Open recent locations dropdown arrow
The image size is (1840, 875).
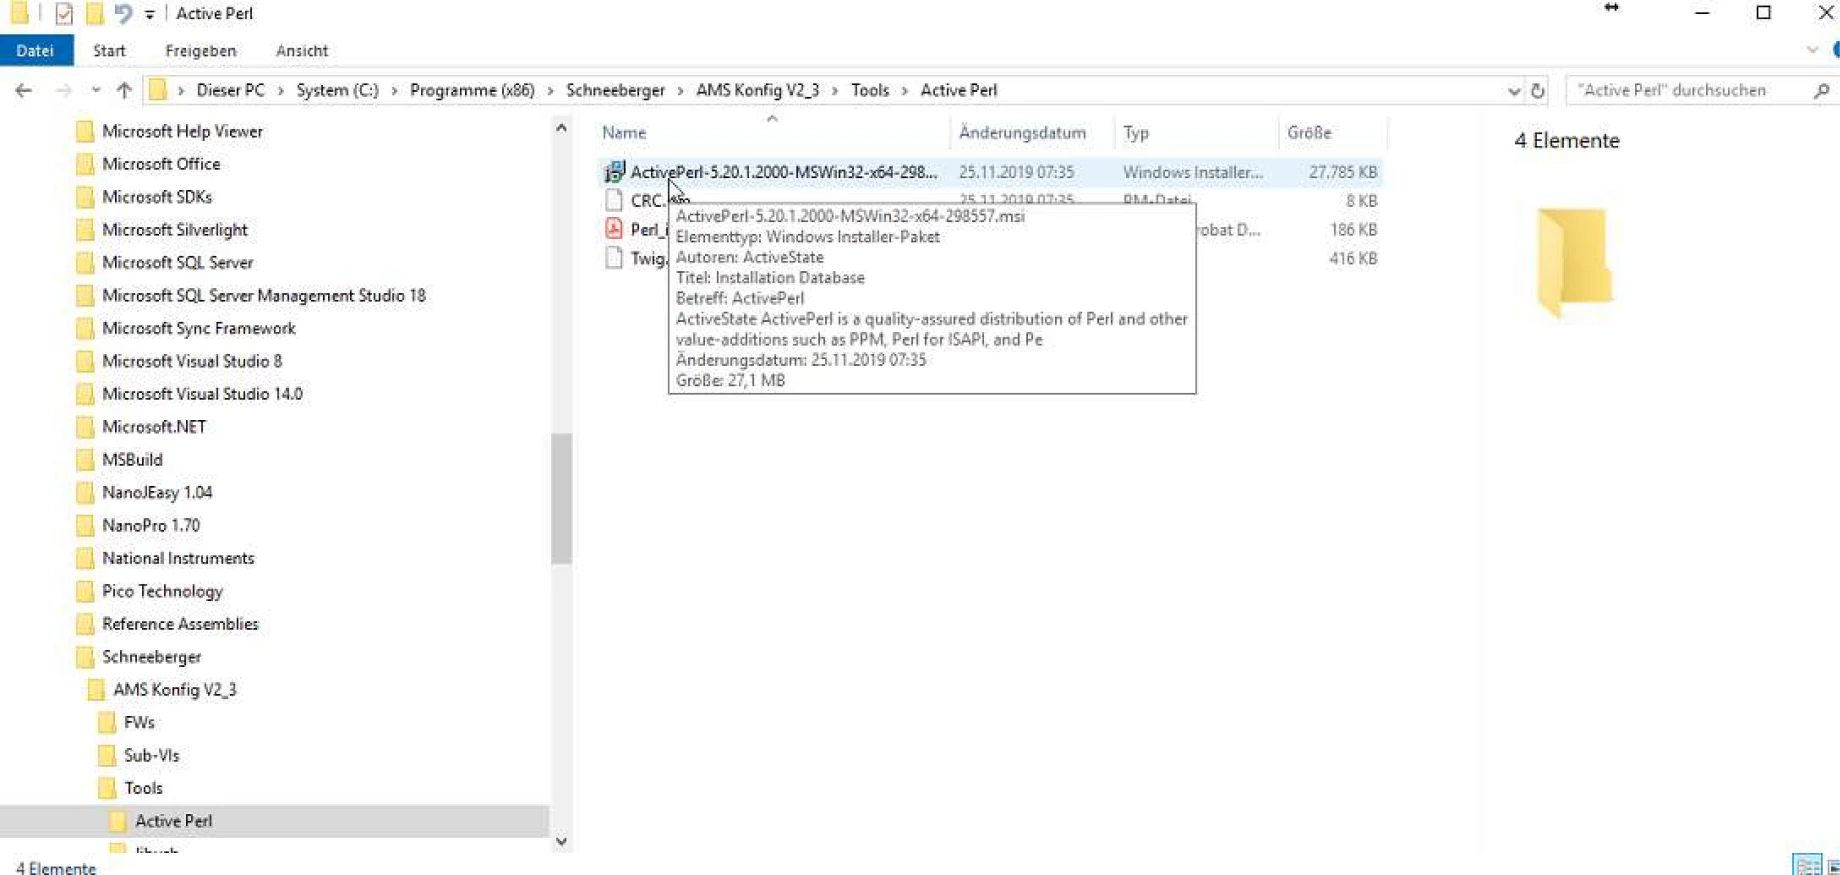[x=96, y=90]
